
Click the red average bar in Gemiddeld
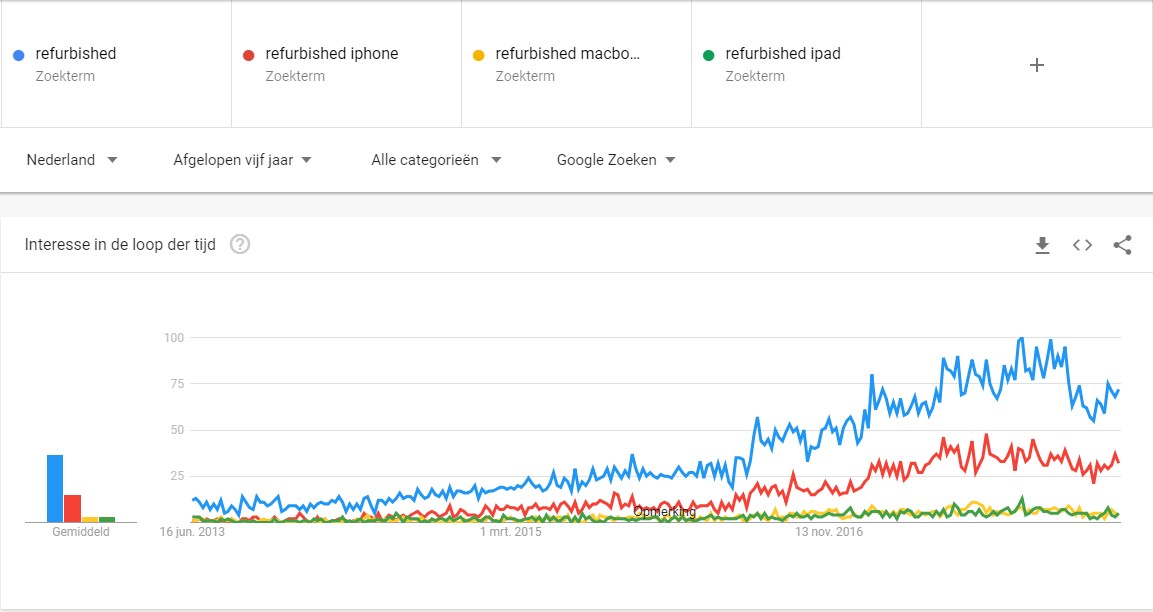coord(72,508)
